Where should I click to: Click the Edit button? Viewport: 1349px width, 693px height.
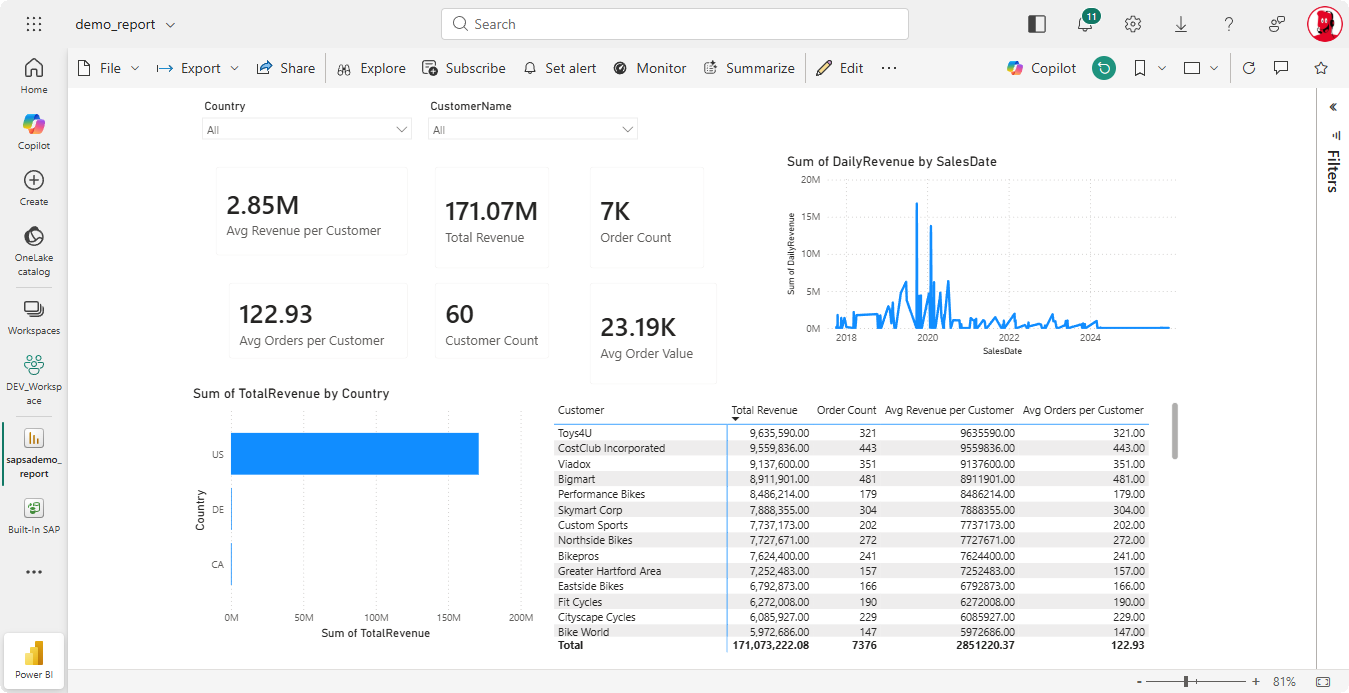coord(840,68)
